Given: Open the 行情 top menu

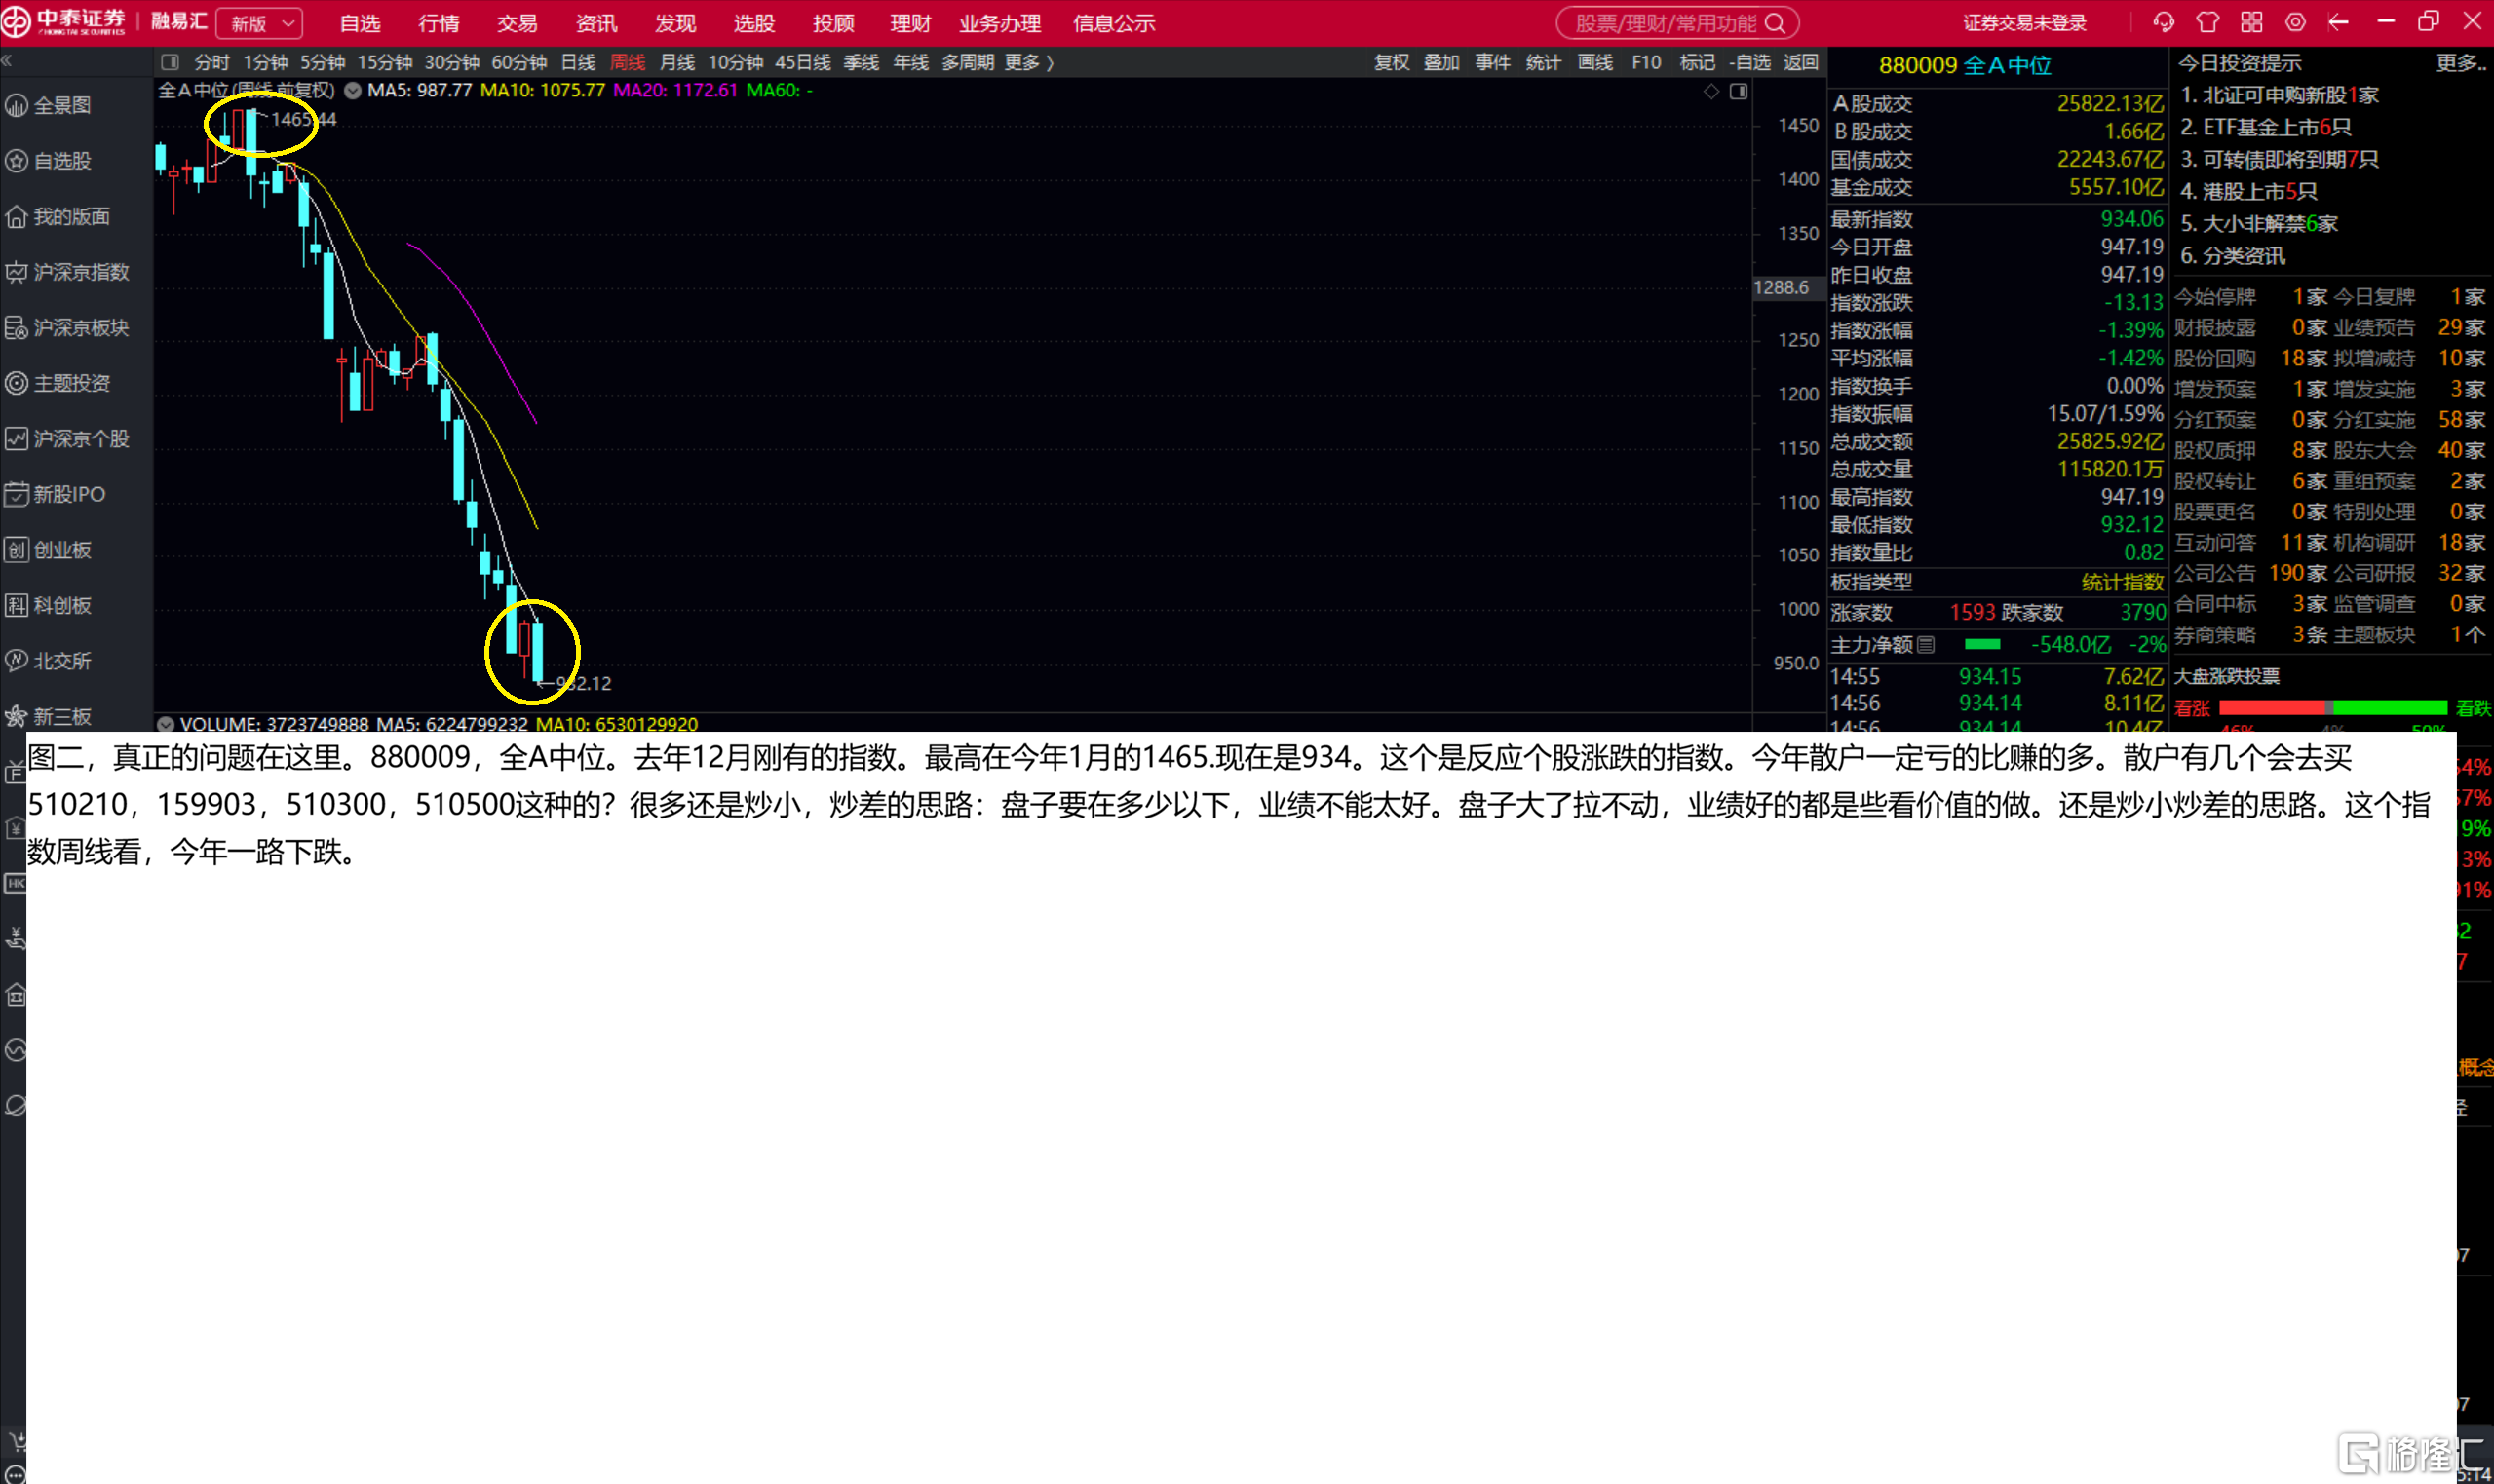Looking at the screenshot, I should tap(439, 23).
